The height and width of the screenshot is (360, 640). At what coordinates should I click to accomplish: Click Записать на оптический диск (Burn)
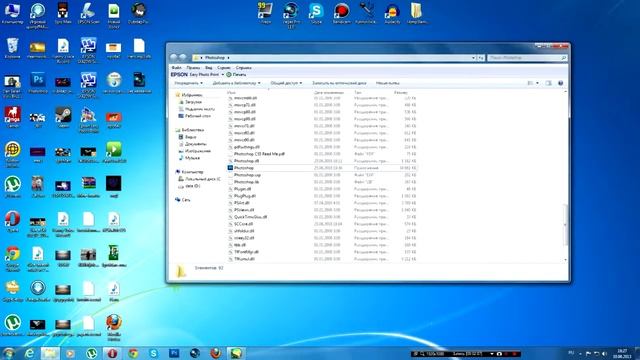coord(339,83)
